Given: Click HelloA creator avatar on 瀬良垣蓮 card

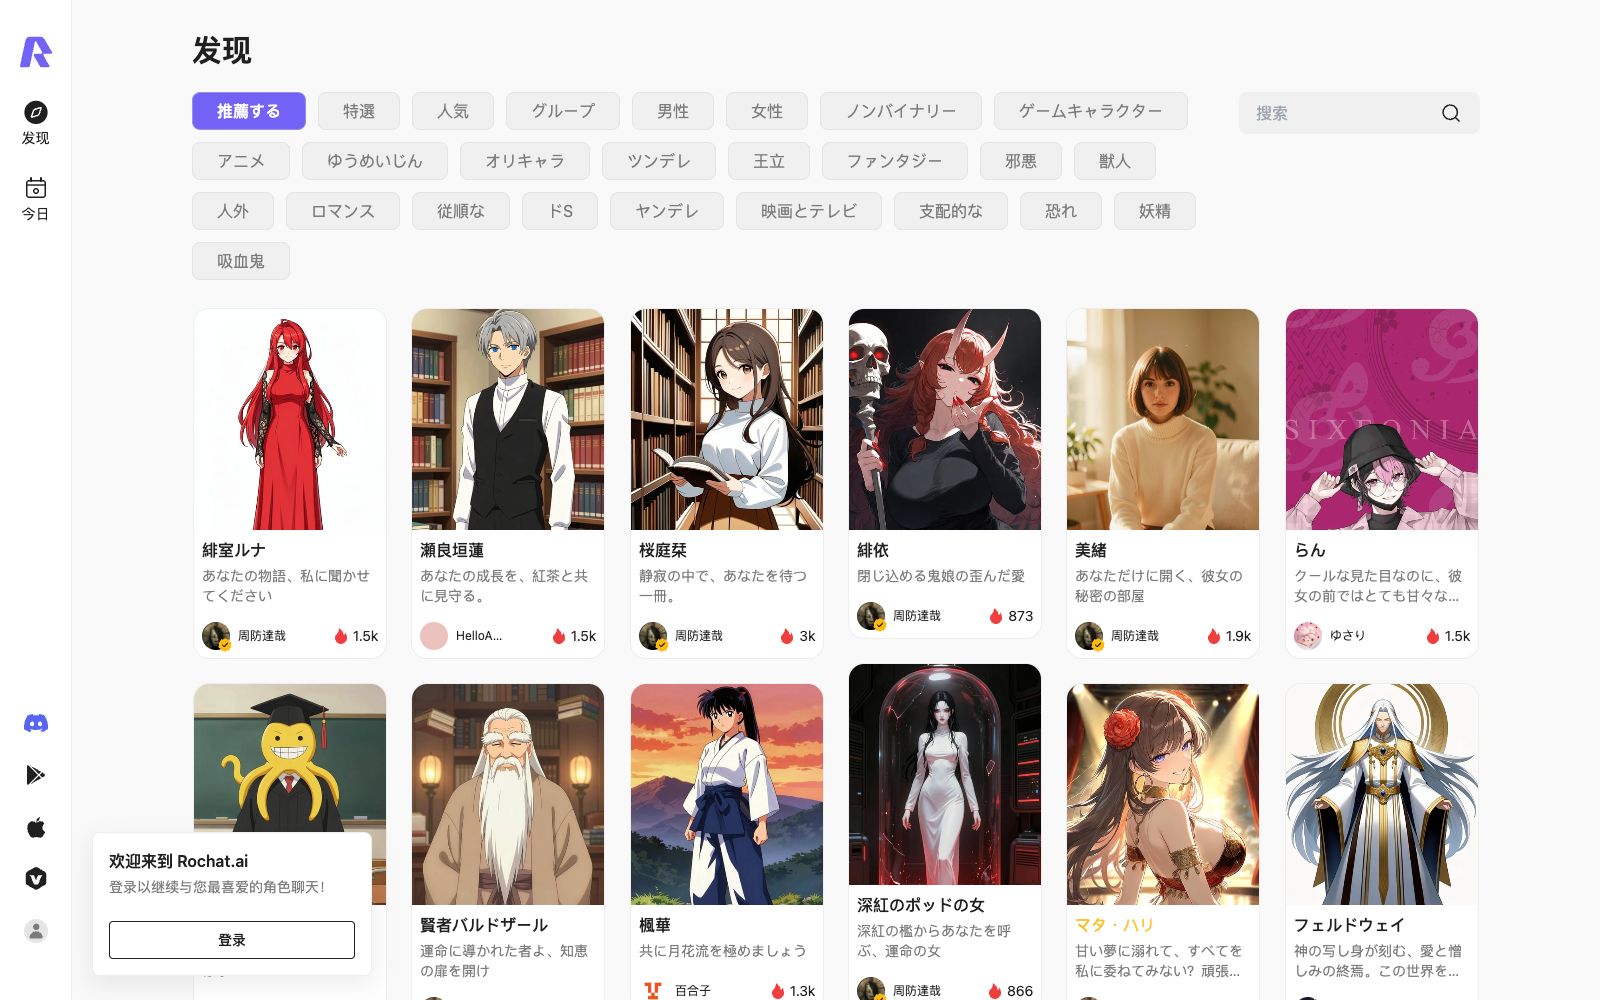Looking at the screenshot, I should pos(434,636).
